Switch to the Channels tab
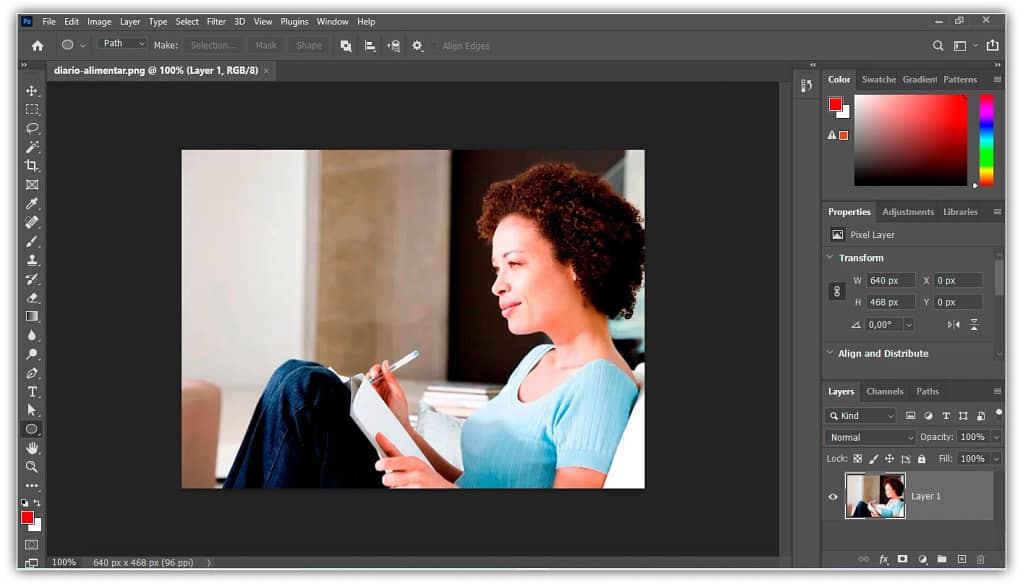 pyautogui.click(x=884, y=391)
